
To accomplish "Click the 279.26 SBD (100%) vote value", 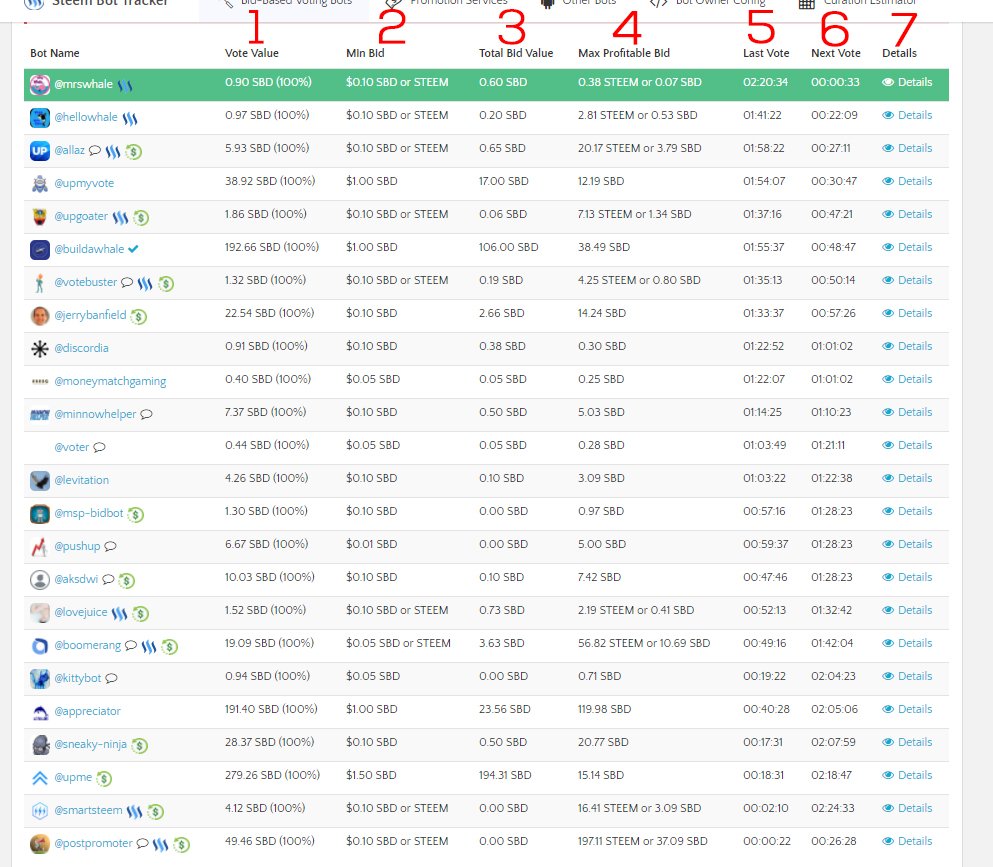I will point(272,775).
